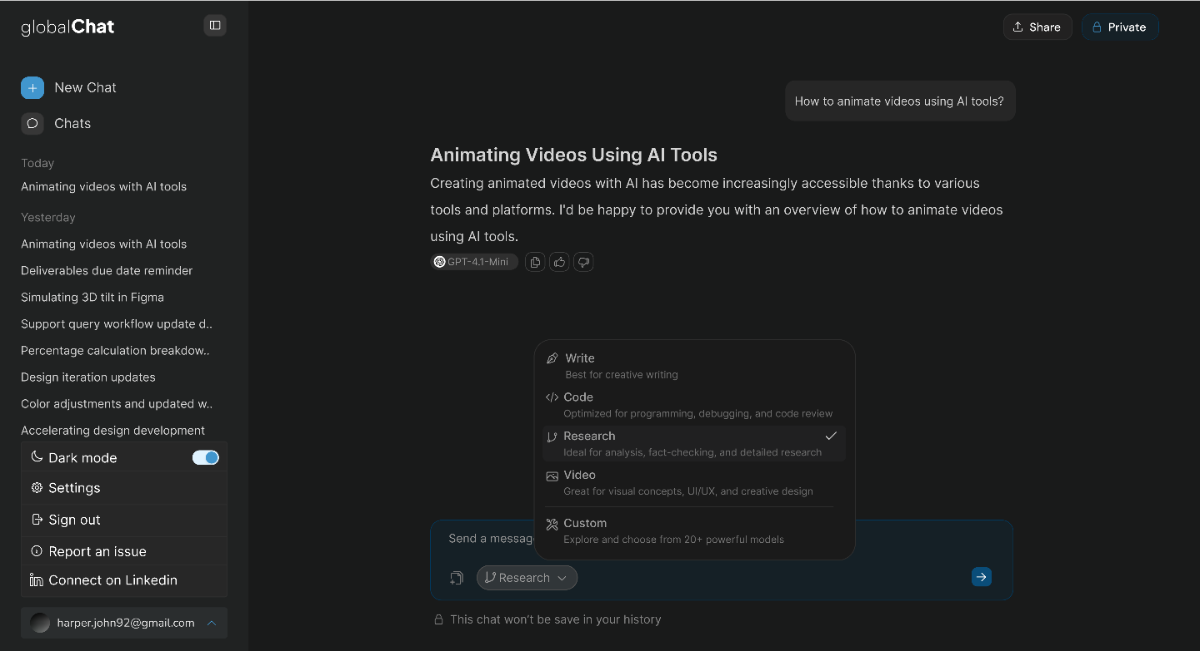Toggle the Private chat mode button
This screenshot has width=1200, height=651.
pos(1119,27)
